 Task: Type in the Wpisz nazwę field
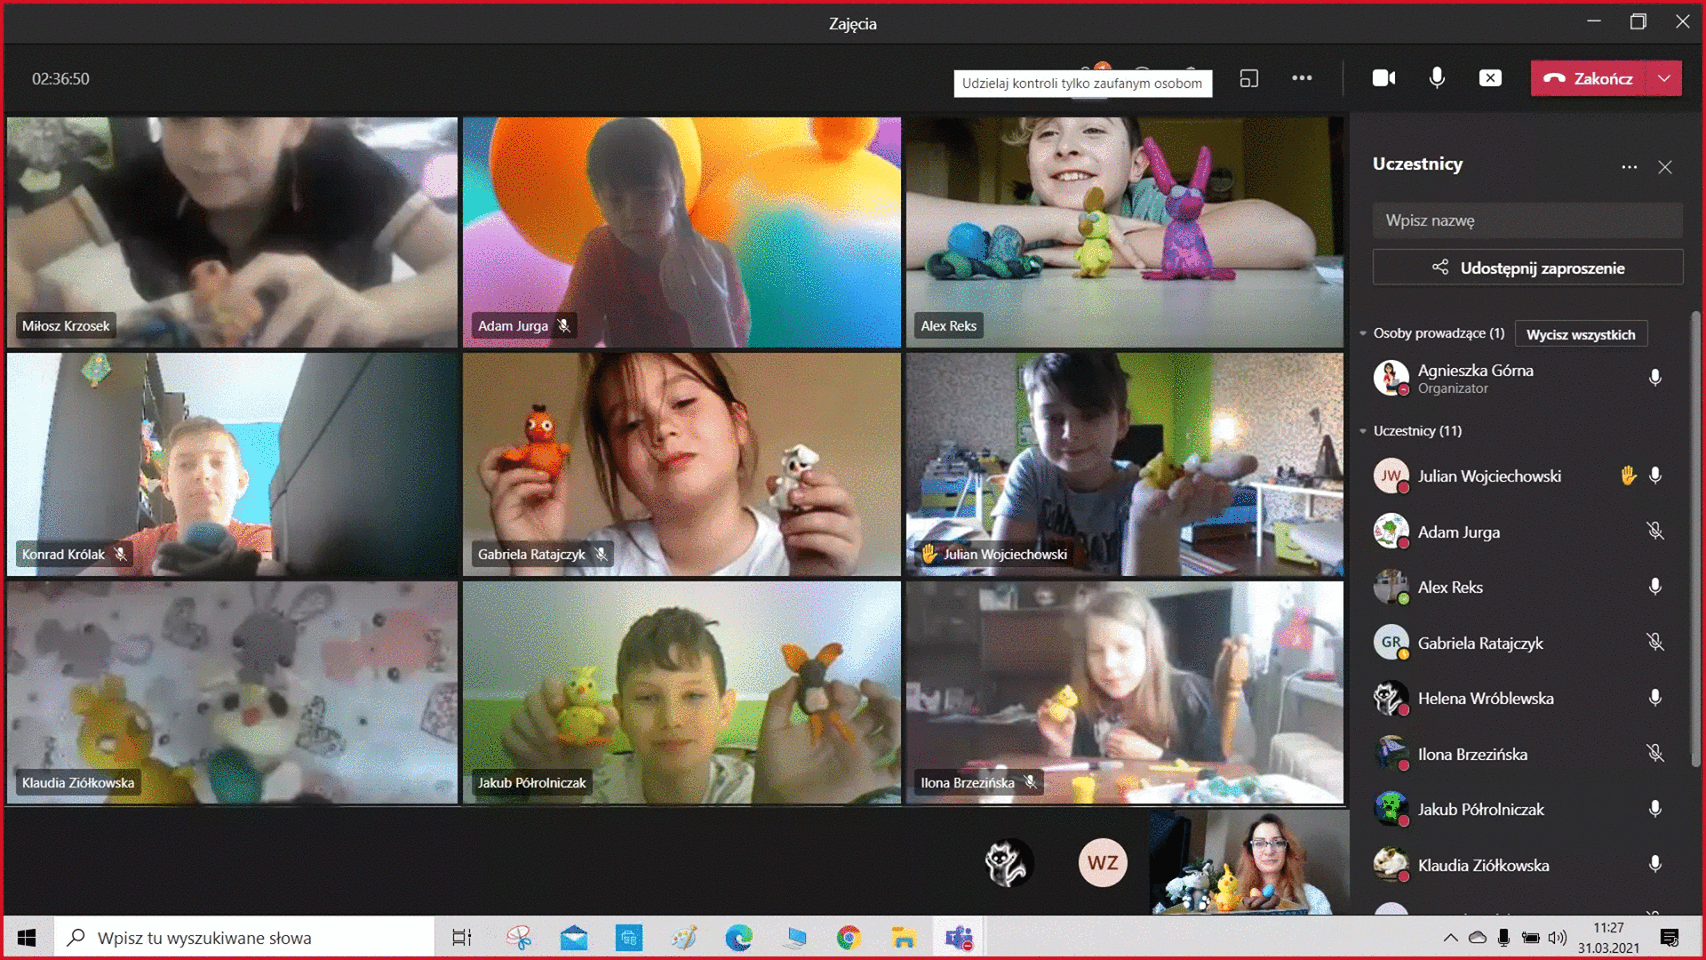tap(1526, 220)
